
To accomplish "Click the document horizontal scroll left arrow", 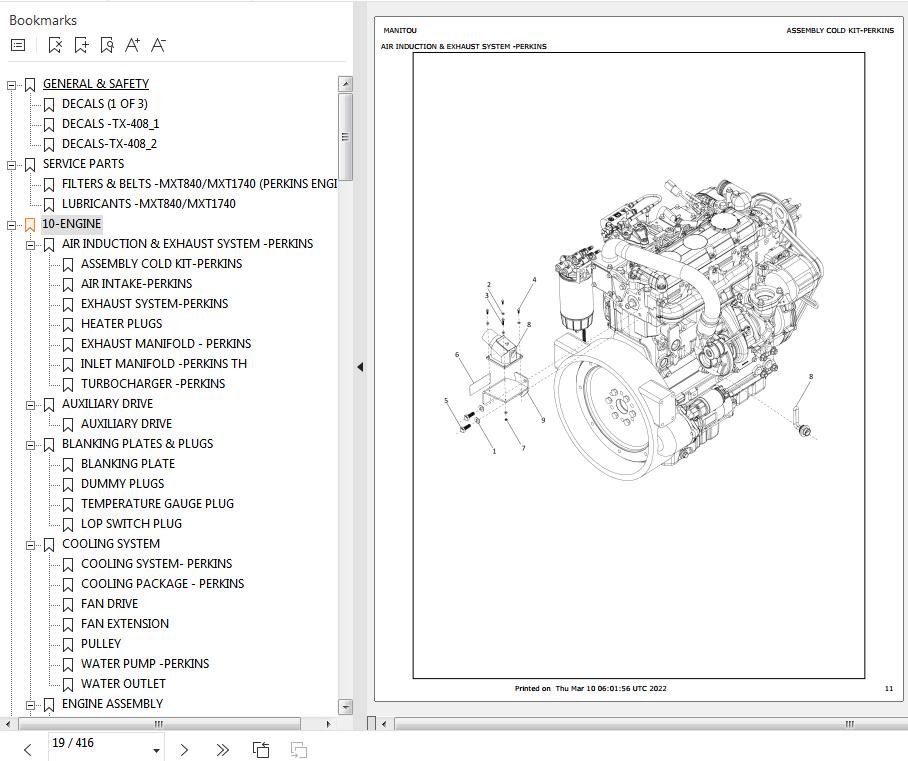I will click(383, 724).
